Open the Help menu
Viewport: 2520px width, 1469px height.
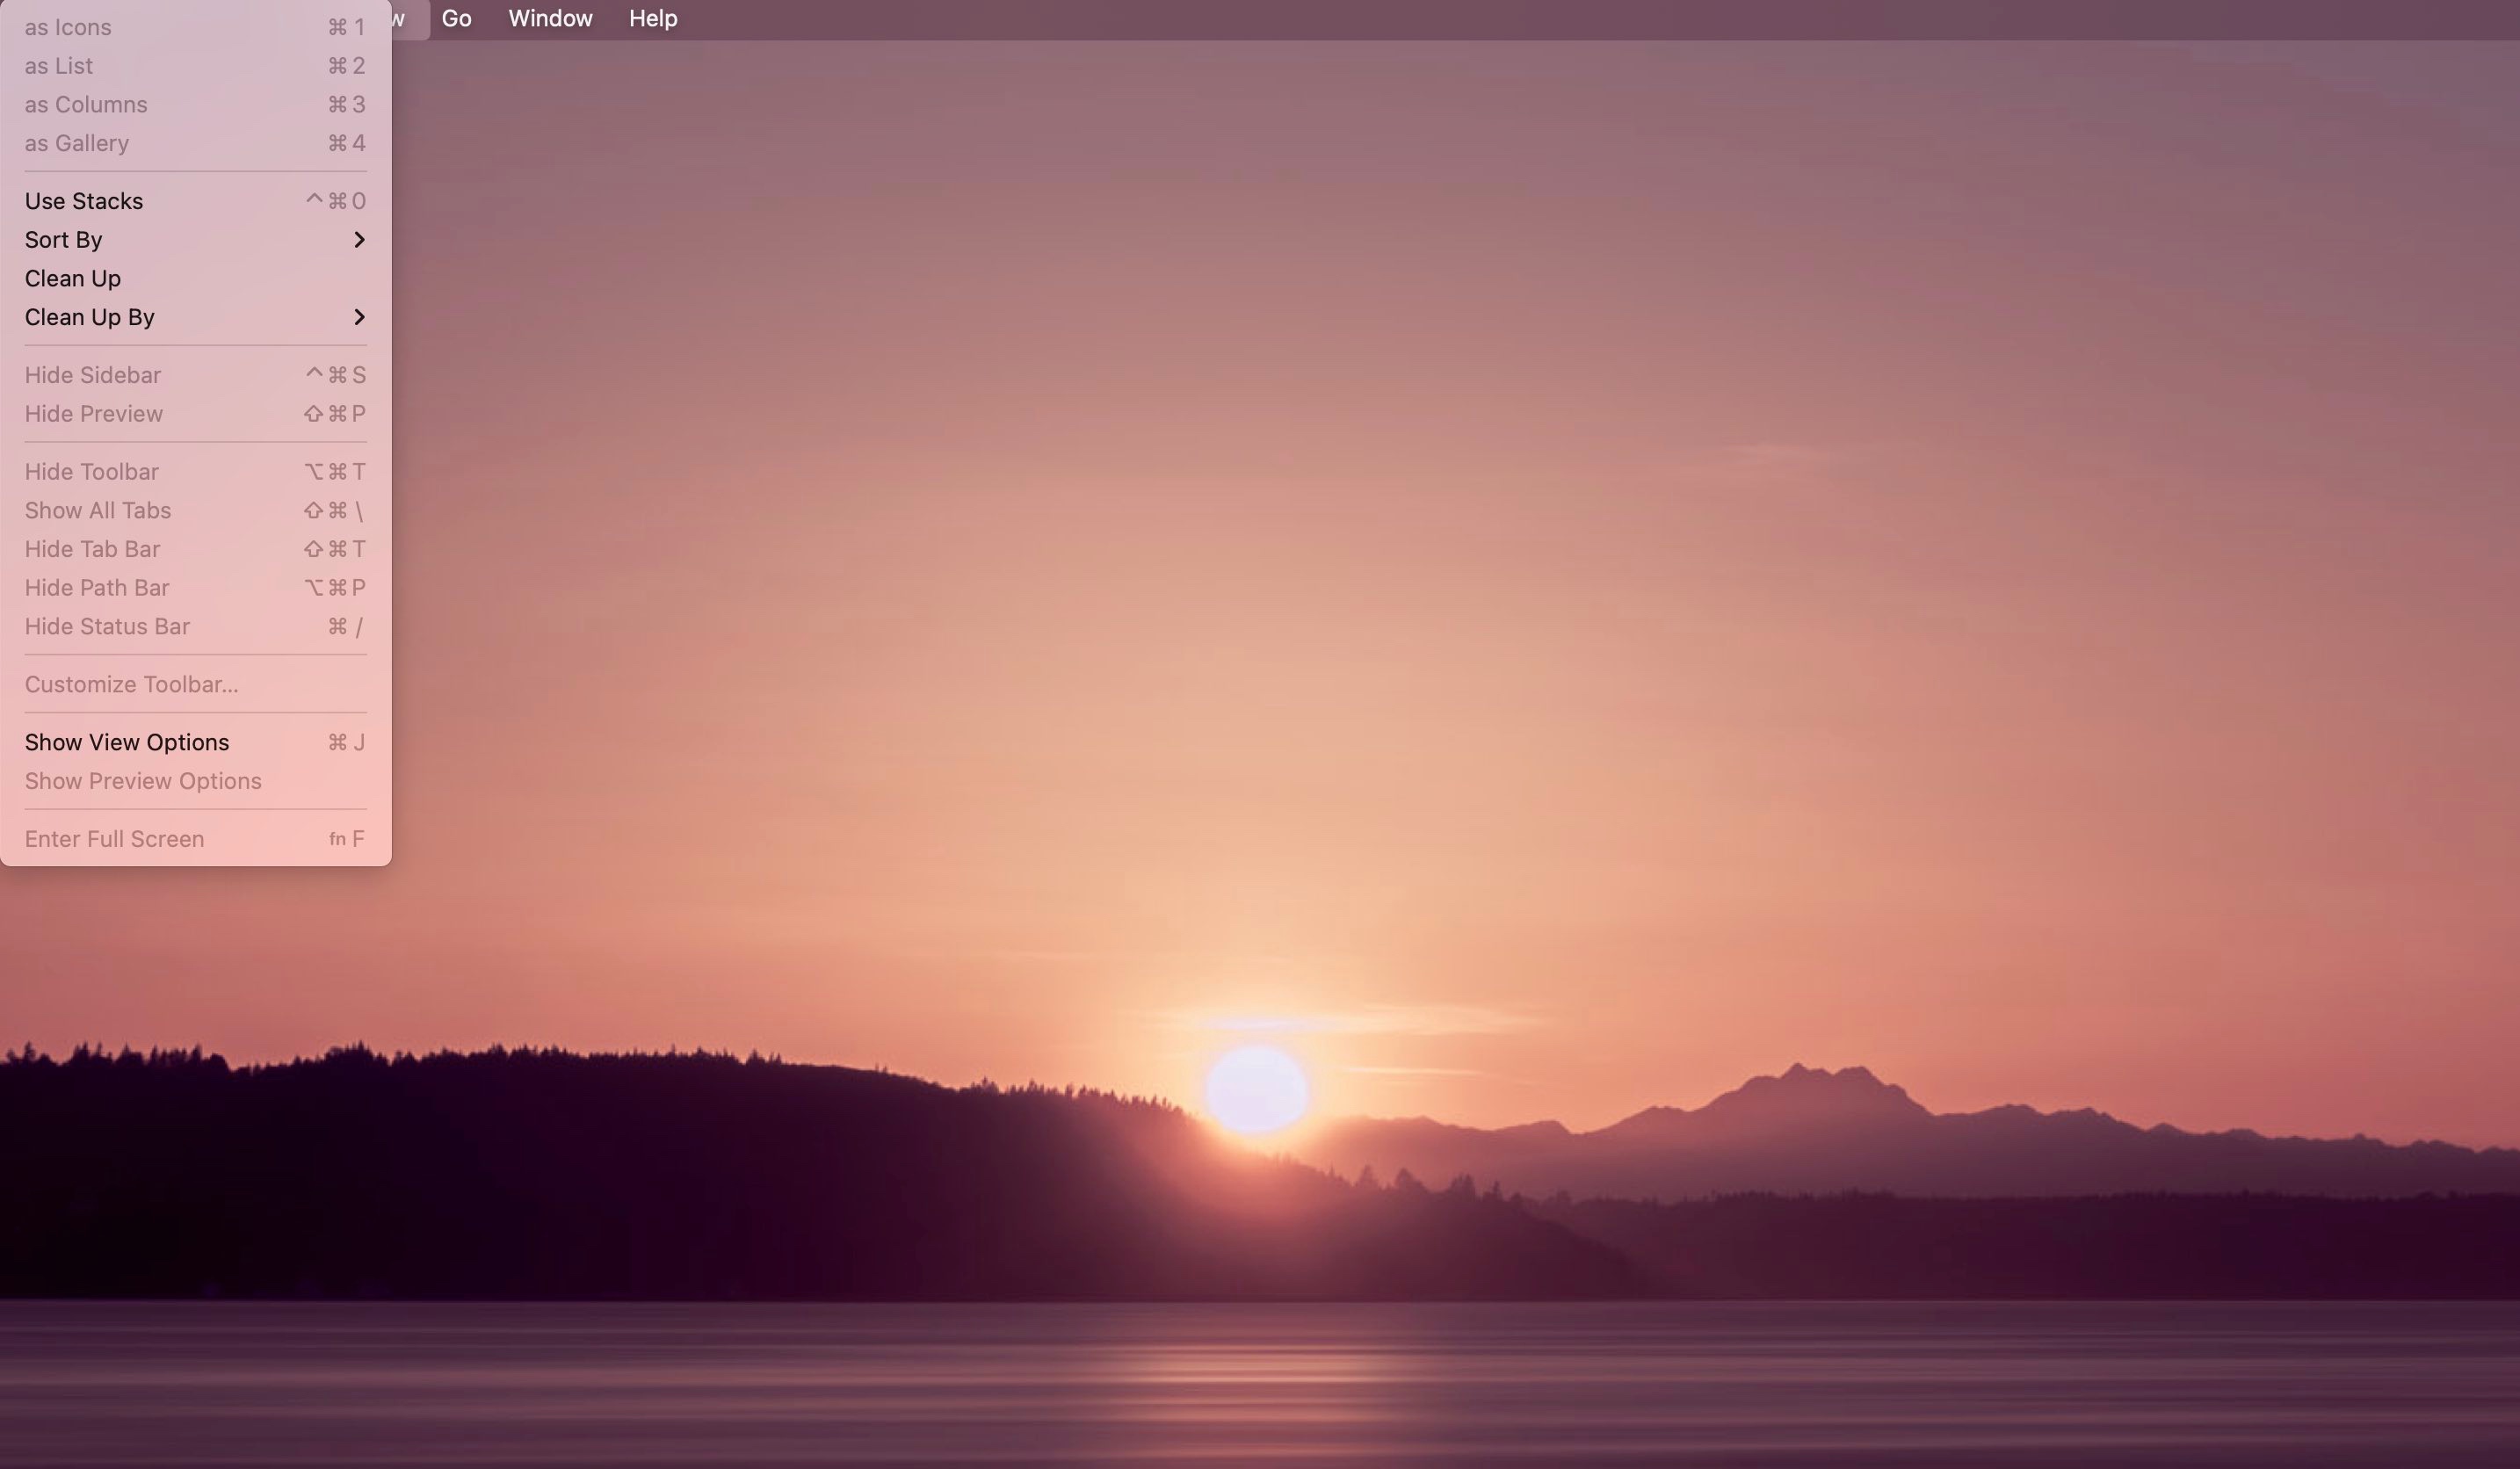pyautogui.click(x=653, y=18)
